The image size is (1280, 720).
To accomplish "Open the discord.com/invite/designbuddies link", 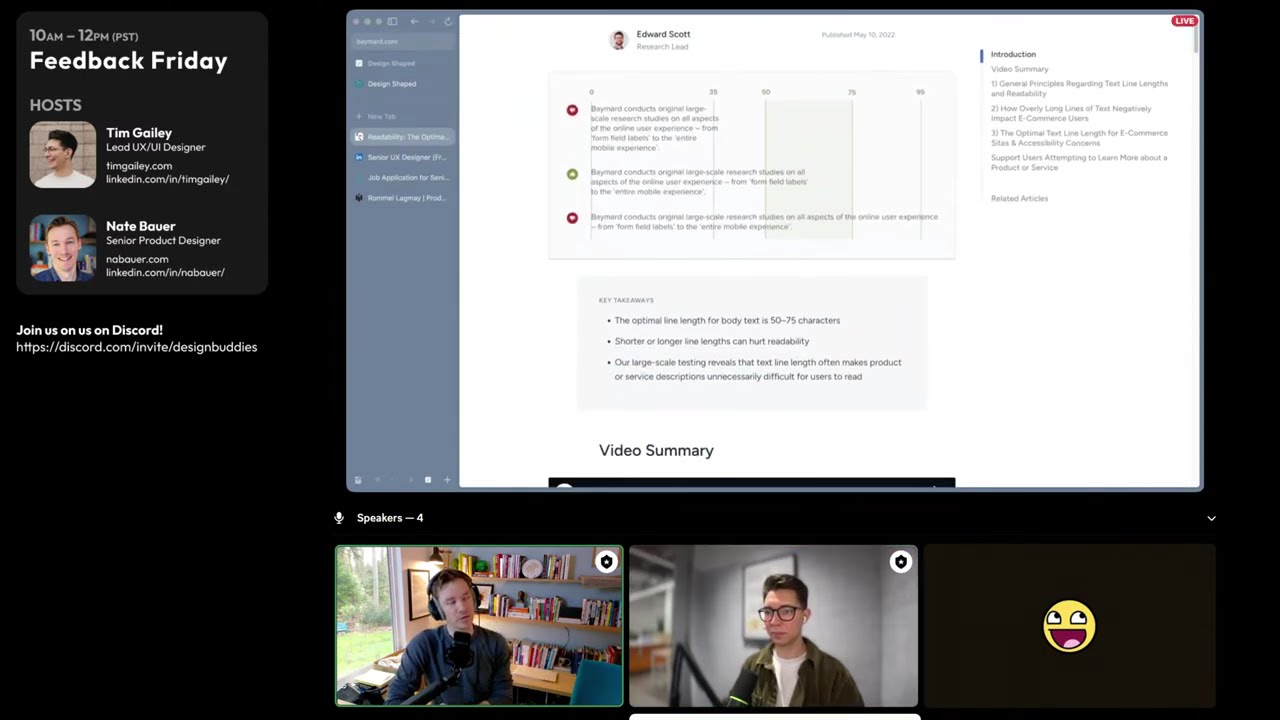I will [136, 347].
